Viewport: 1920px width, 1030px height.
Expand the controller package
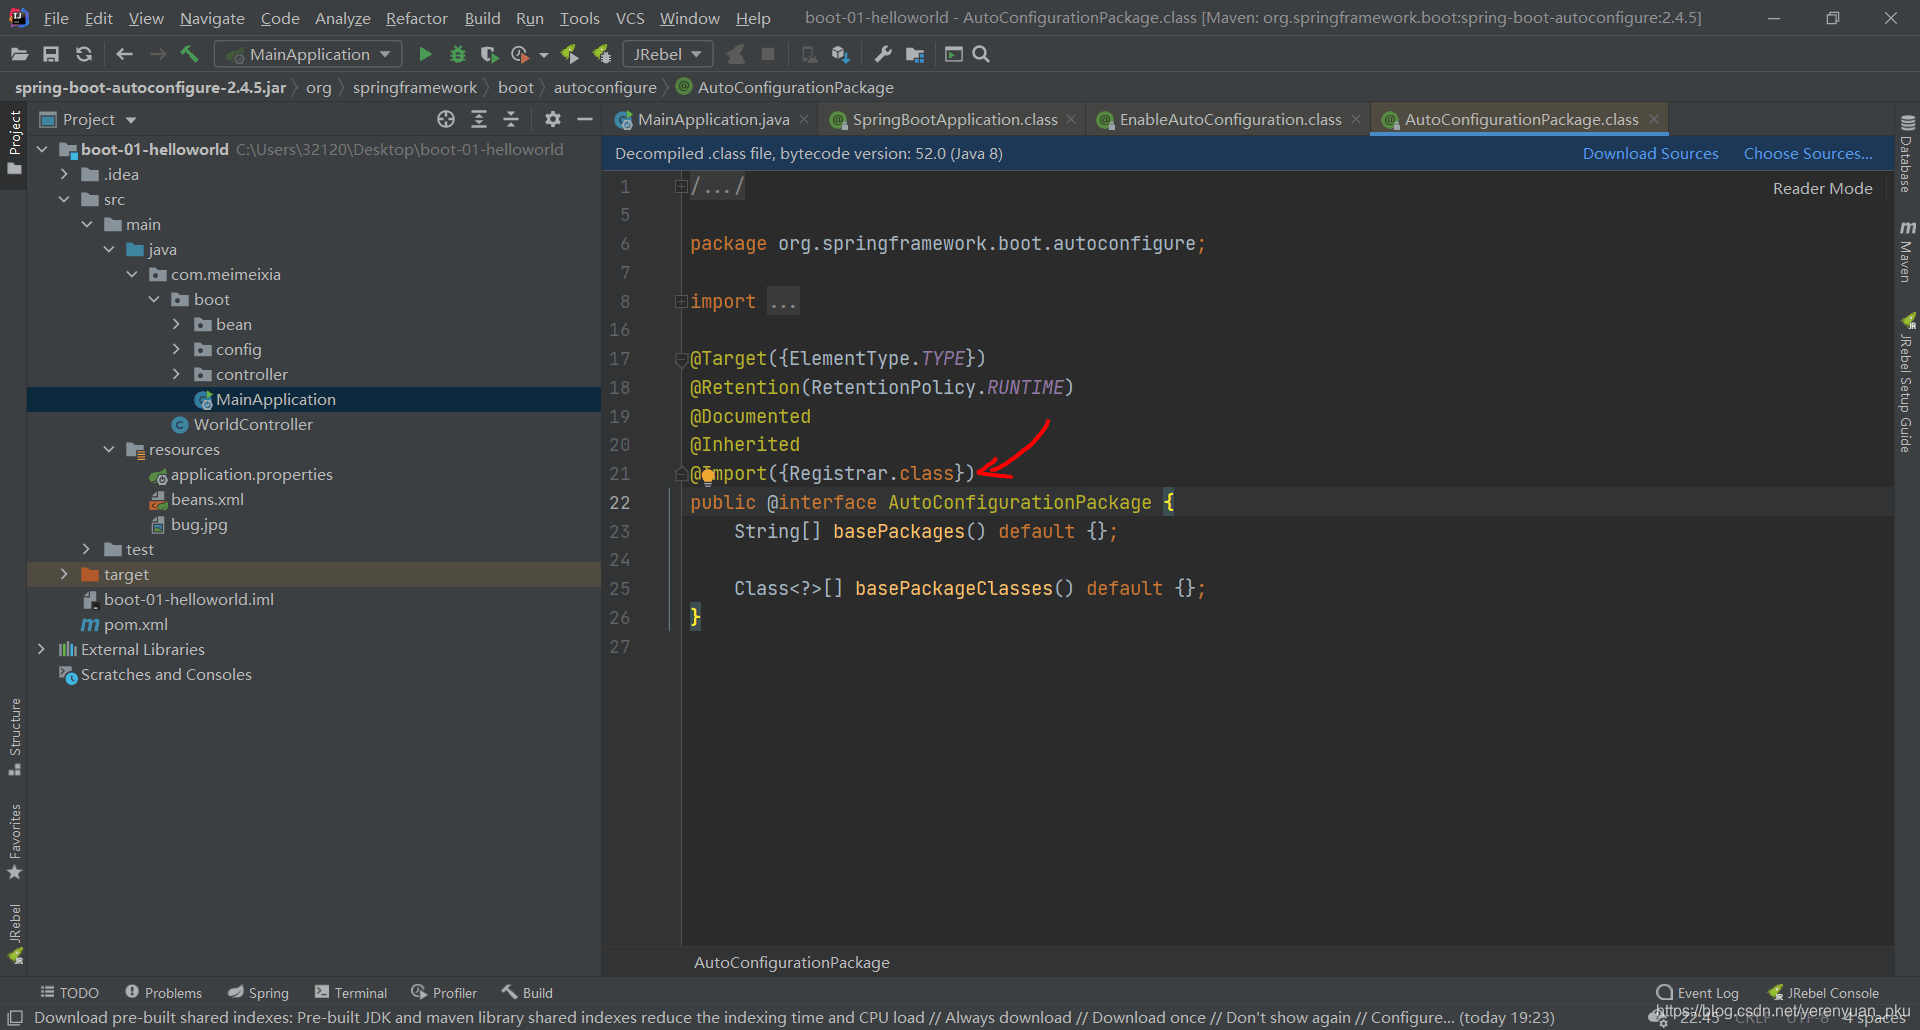click(176, 374)
